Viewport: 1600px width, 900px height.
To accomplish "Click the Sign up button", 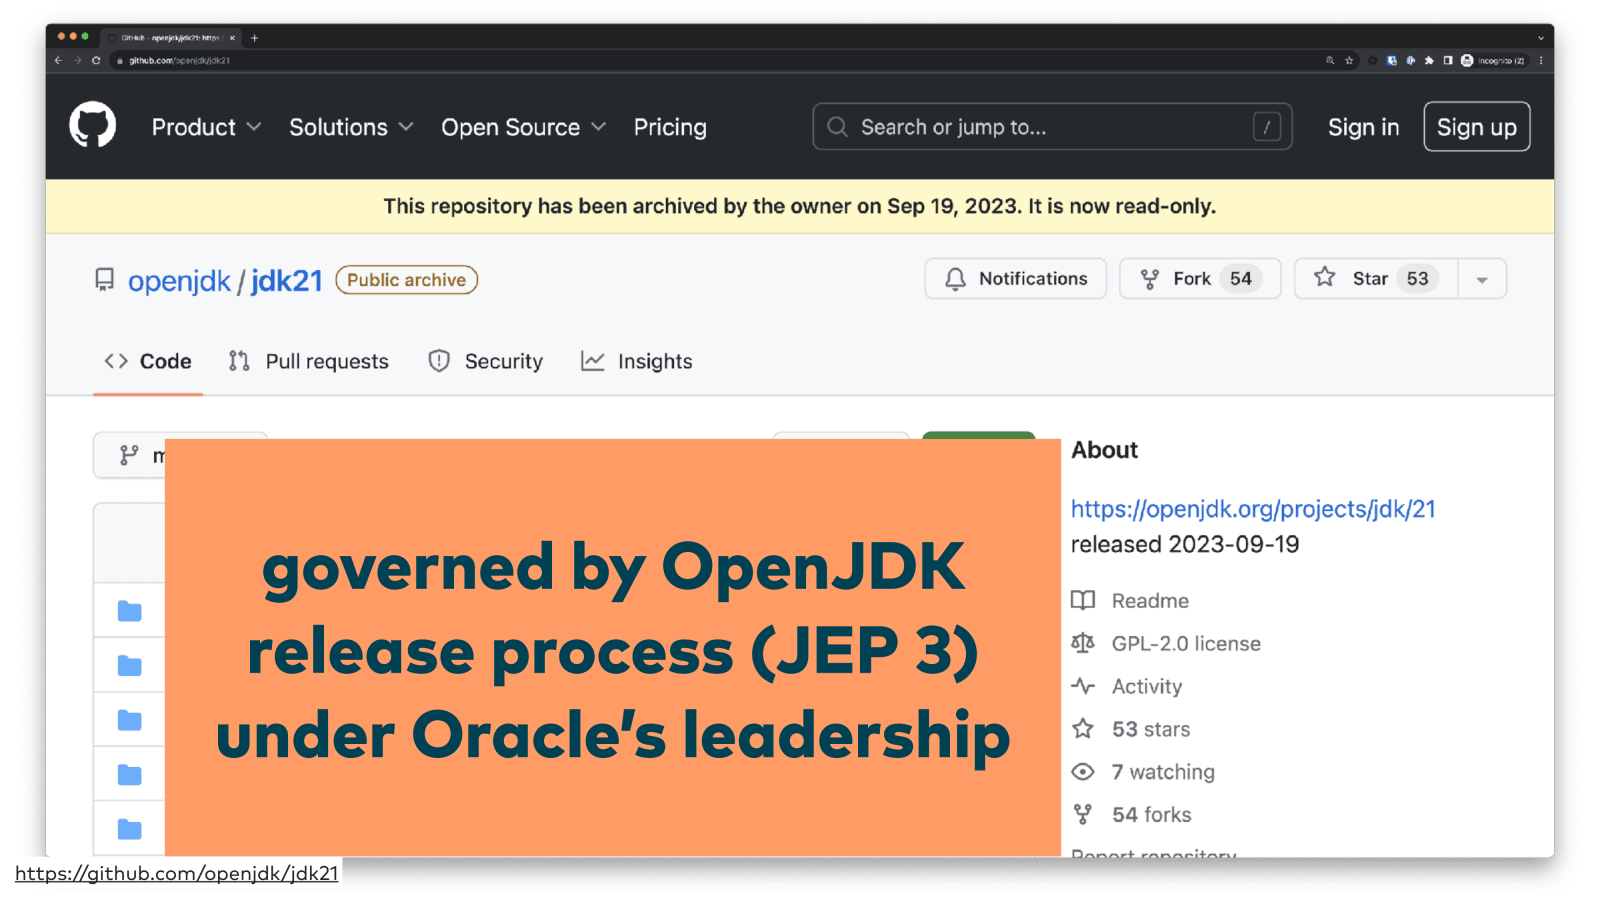I will click(x=1476, y=127).
